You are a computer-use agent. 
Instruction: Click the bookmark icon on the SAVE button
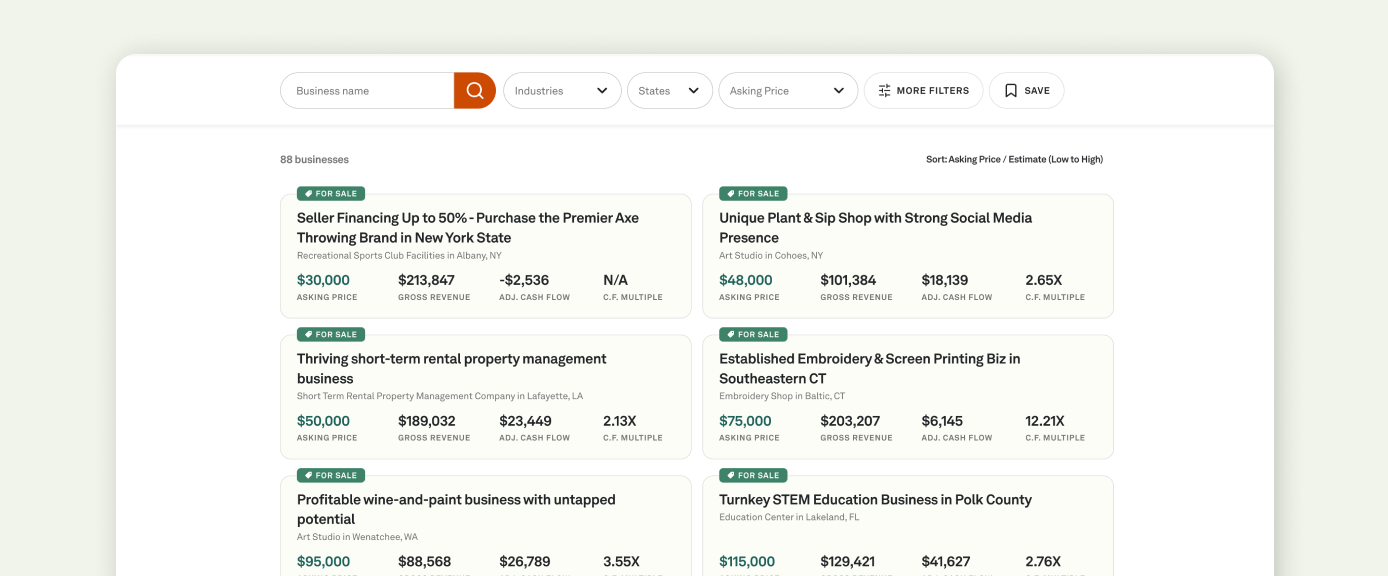click(1011, 90)
